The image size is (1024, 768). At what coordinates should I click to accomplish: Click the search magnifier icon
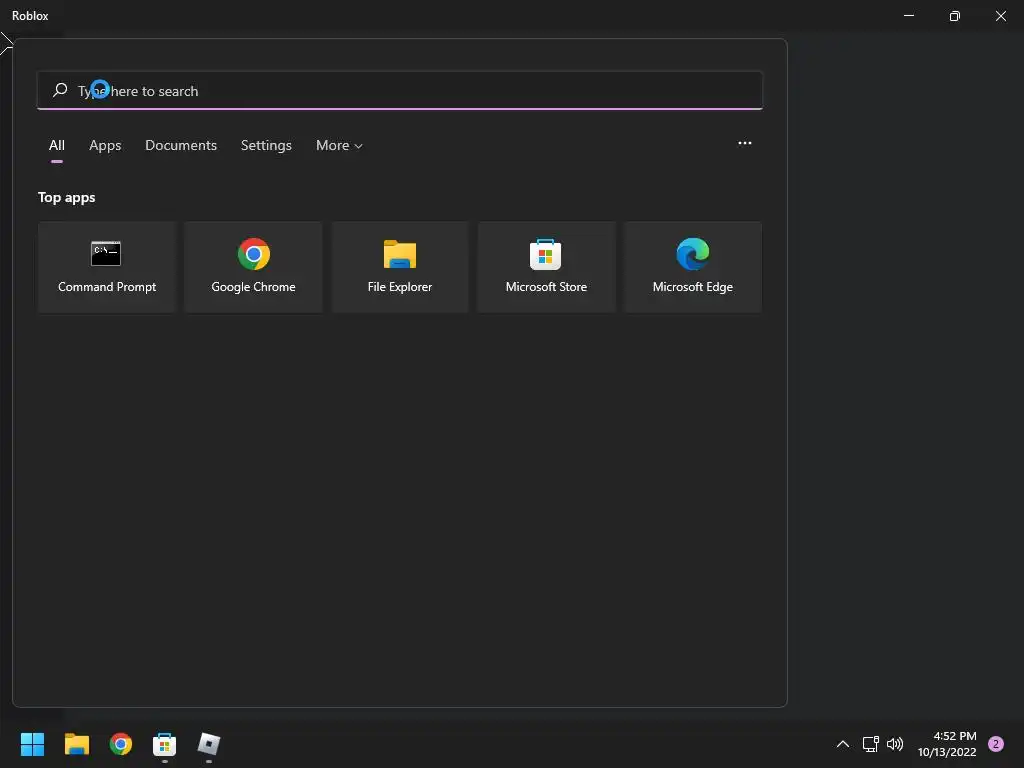coord(60,90)
